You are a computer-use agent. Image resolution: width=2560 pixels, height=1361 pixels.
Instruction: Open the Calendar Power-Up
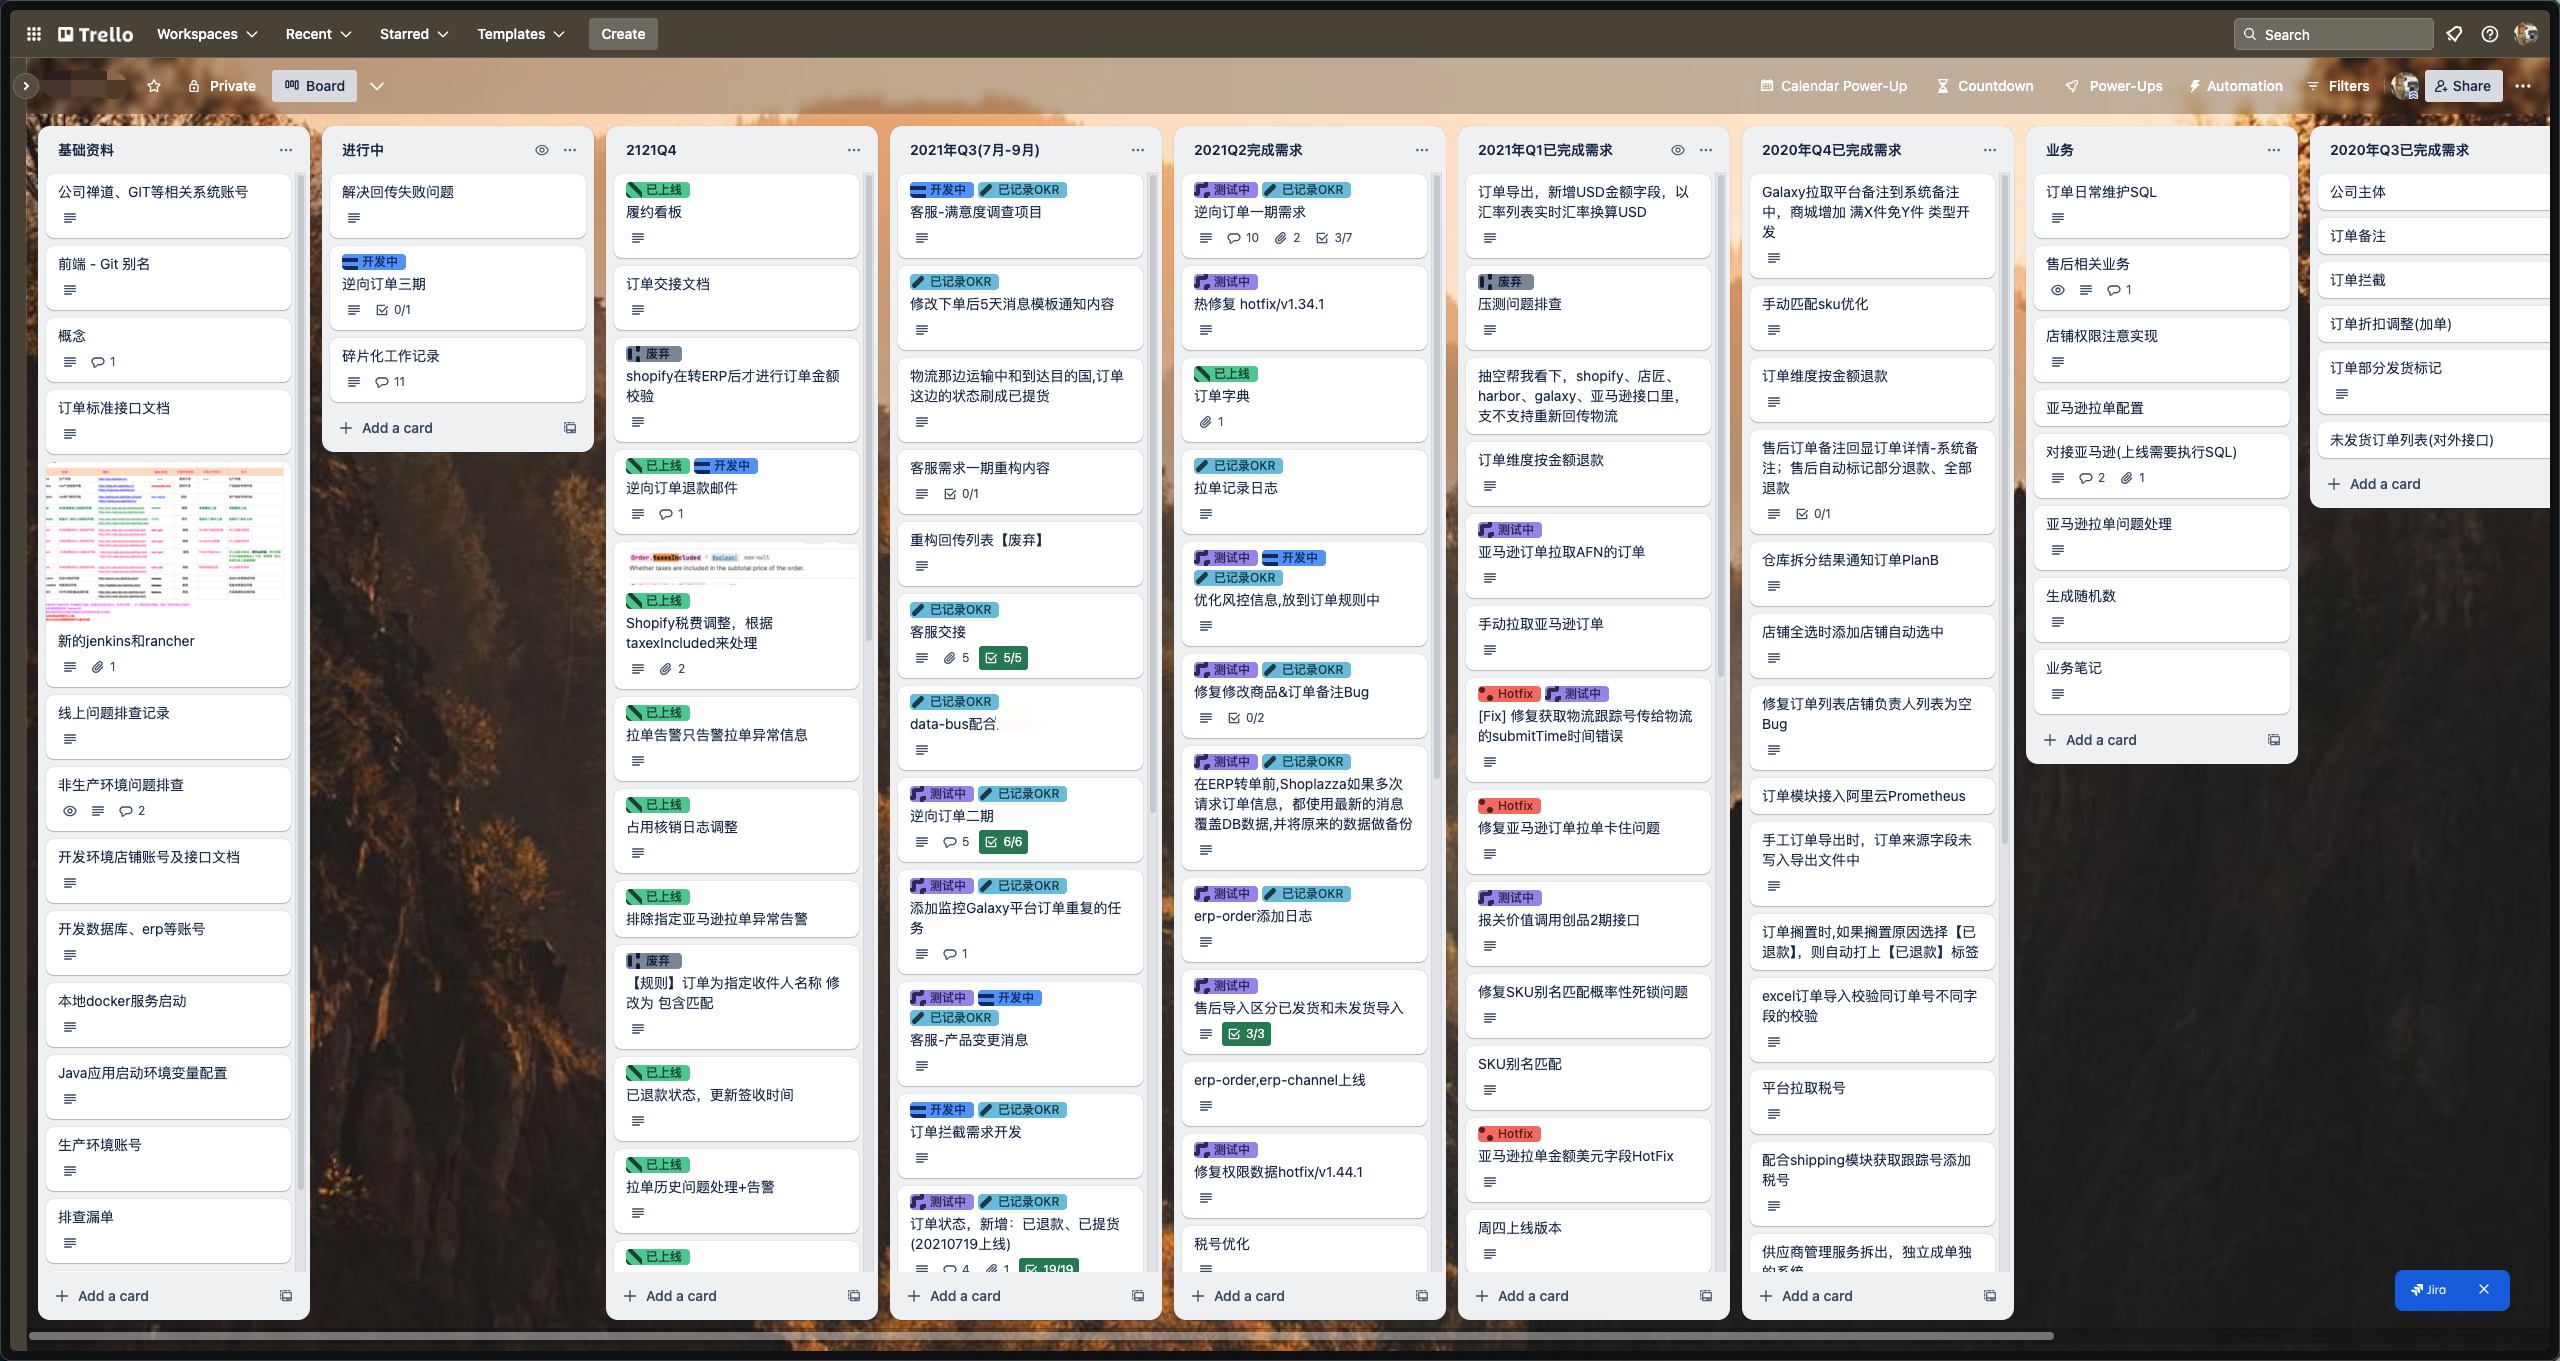(x=1833, y=86)
